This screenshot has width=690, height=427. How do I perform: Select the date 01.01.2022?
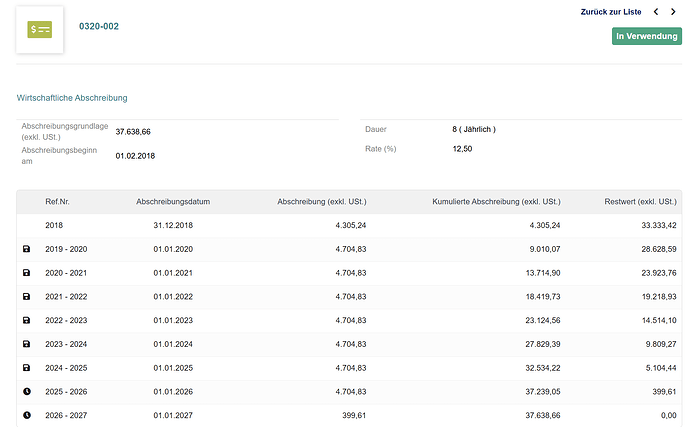173,297
